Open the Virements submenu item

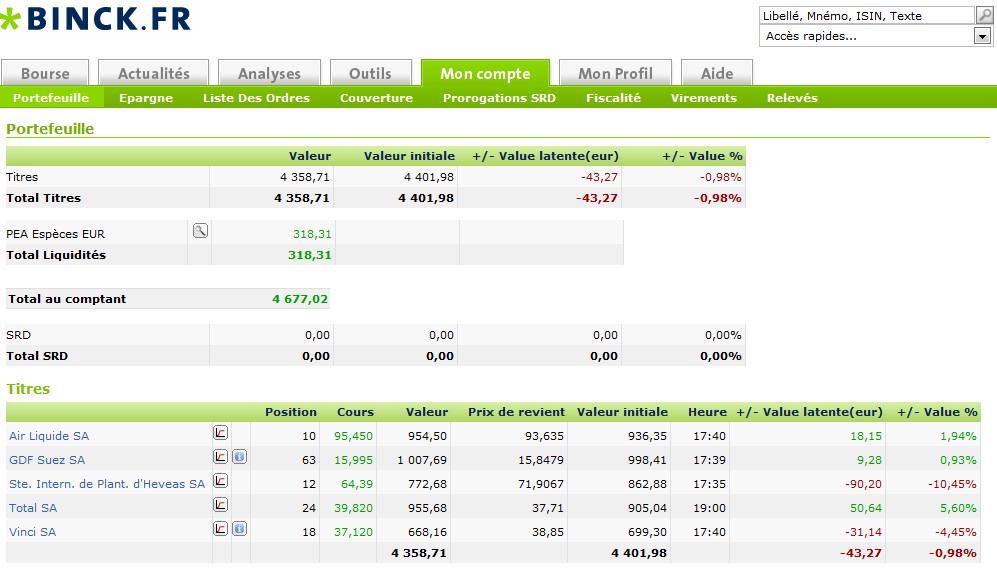click(x=703, y=98)
